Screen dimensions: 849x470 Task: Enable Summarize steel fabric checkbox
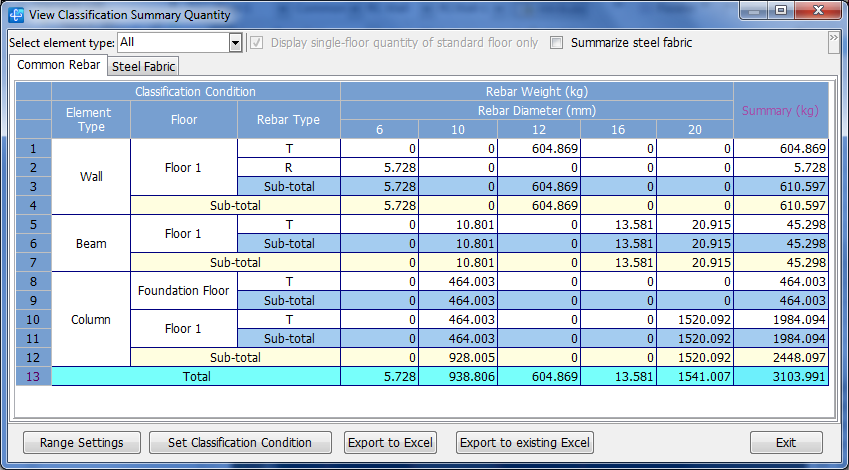tap(555, 43)
